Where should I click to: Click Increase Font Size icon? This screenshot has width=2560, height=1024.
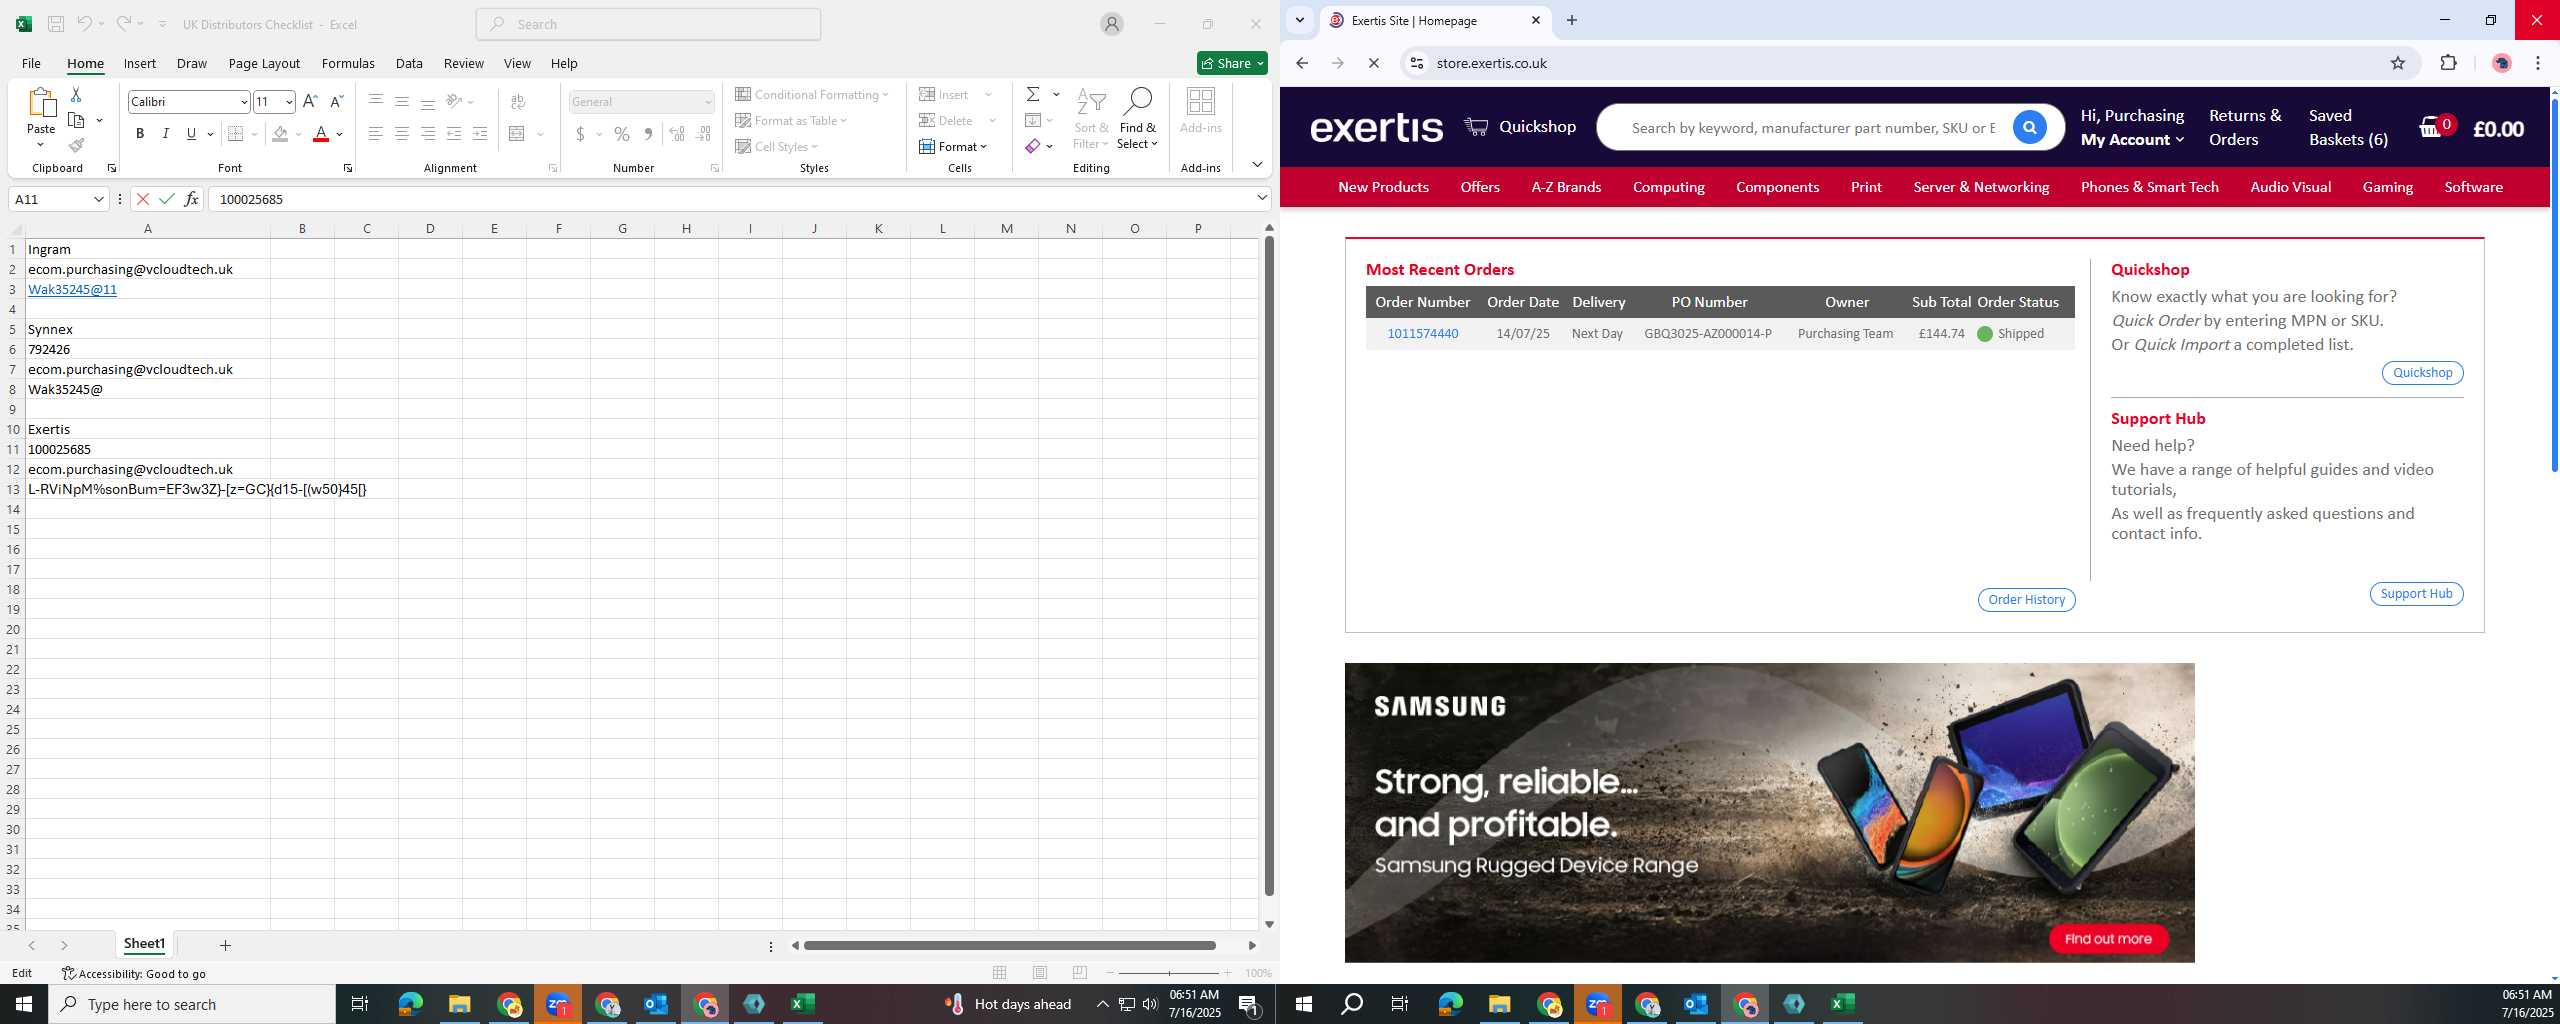pos(310,101)
